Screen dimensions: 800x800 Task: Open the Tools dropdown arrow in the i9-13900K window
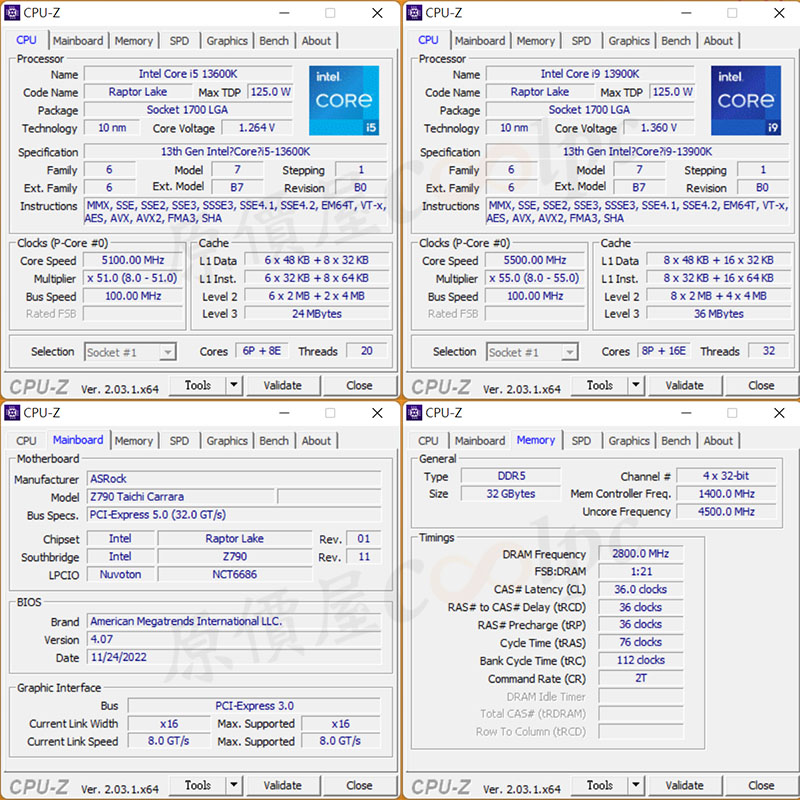636,385
